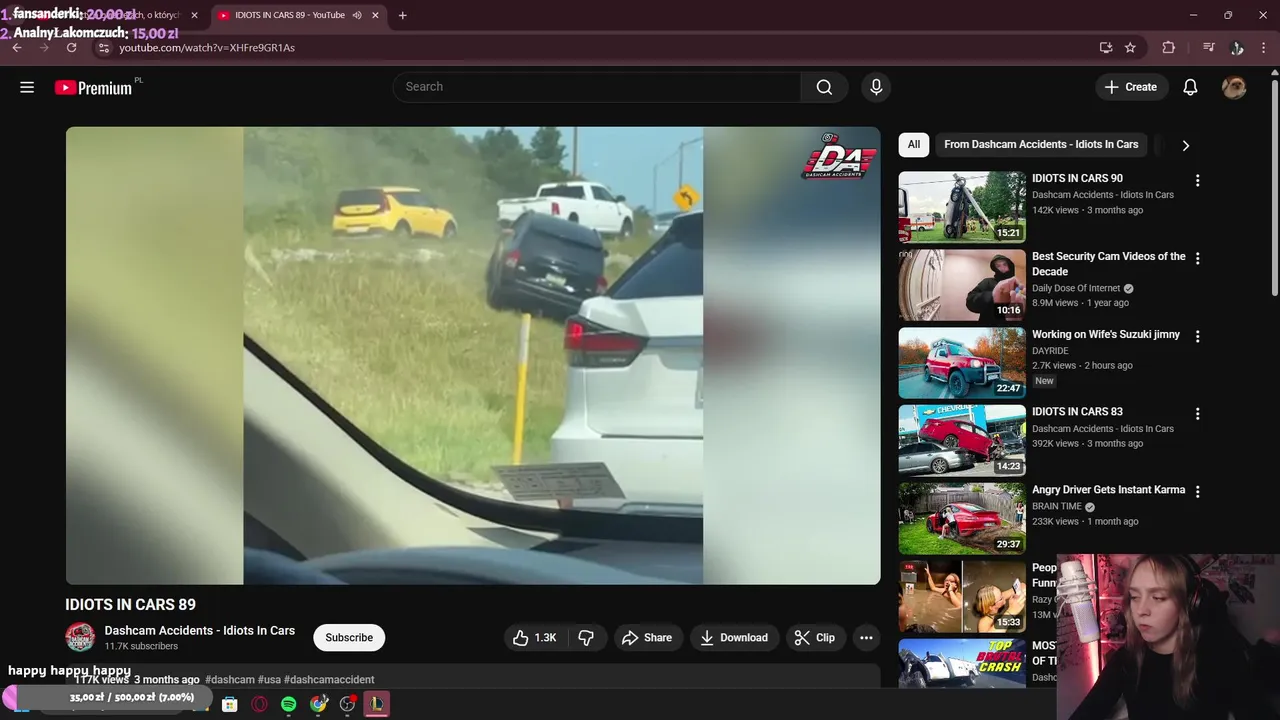Dislike the video with thumbs down
Image resolution: width=1280 pixels, height=720 pixels.
point(586,637)
